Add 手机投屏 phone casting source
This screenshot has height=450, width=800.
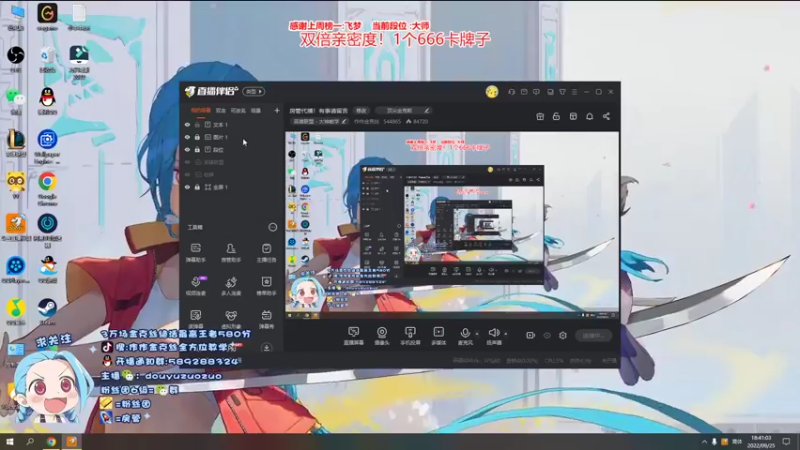[x=410, y=336]
